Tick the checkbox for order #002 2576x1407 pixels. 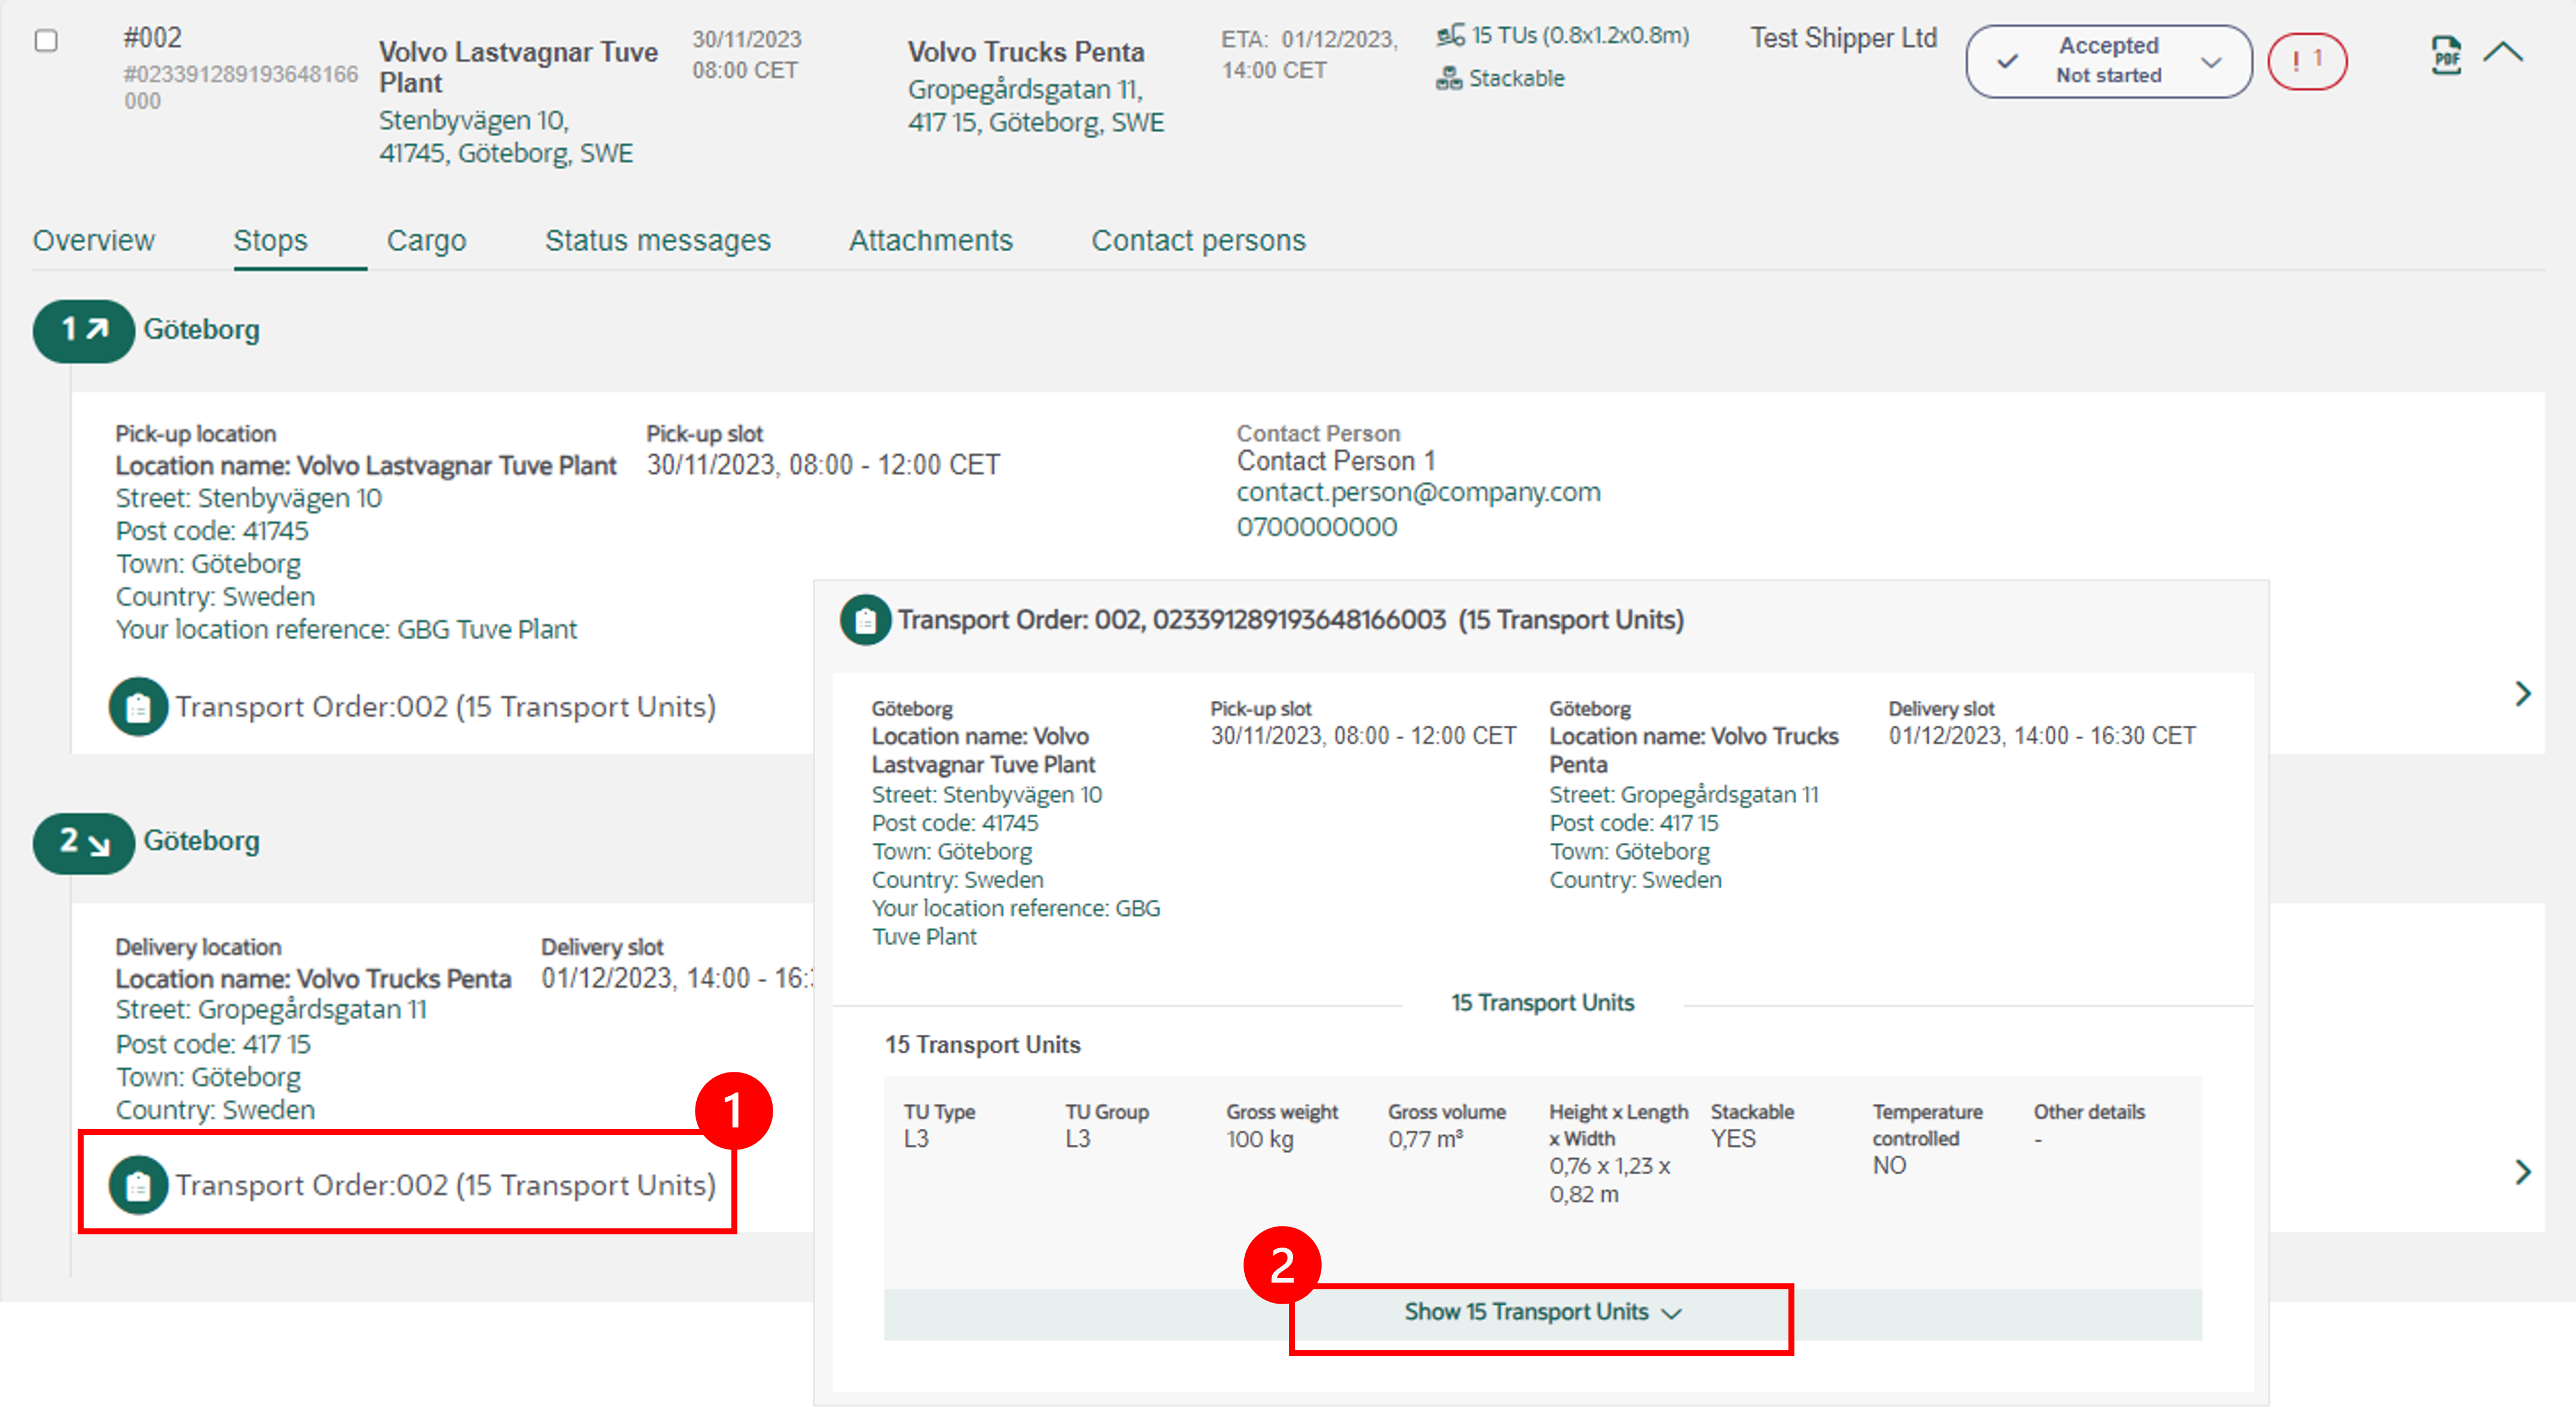pos(46,41)
